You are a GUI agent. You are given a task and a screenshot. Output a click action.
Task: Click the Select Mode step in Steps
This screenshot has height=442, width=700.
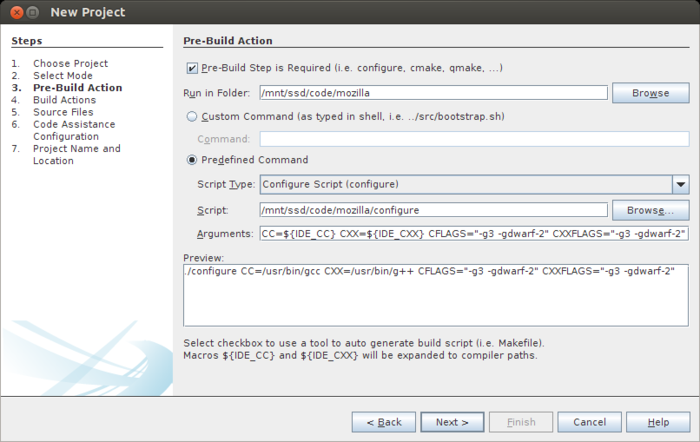coord(63,76)
